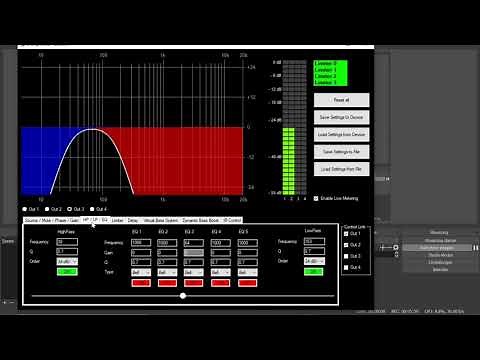The height and width of the screenshot is (360, 480).
Task: Tick Out 2 in Control Link
Action: pos(346,245)
